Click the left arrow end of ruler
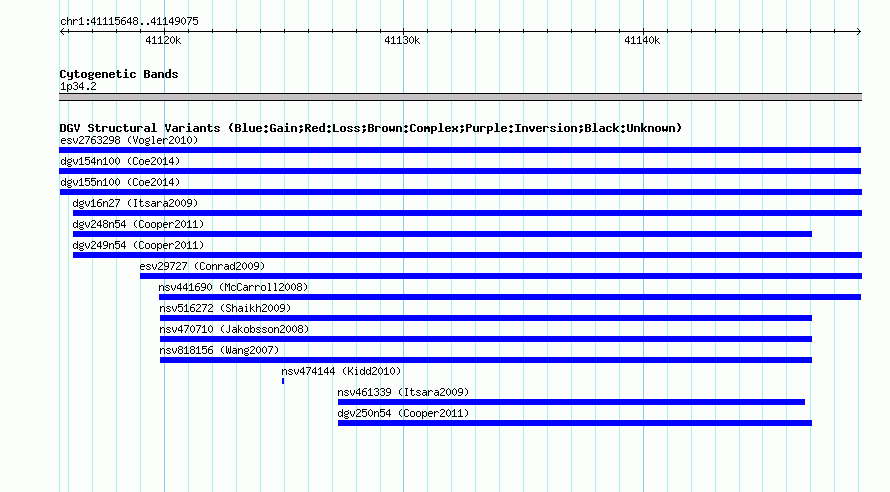 click(x=62, y=32)
